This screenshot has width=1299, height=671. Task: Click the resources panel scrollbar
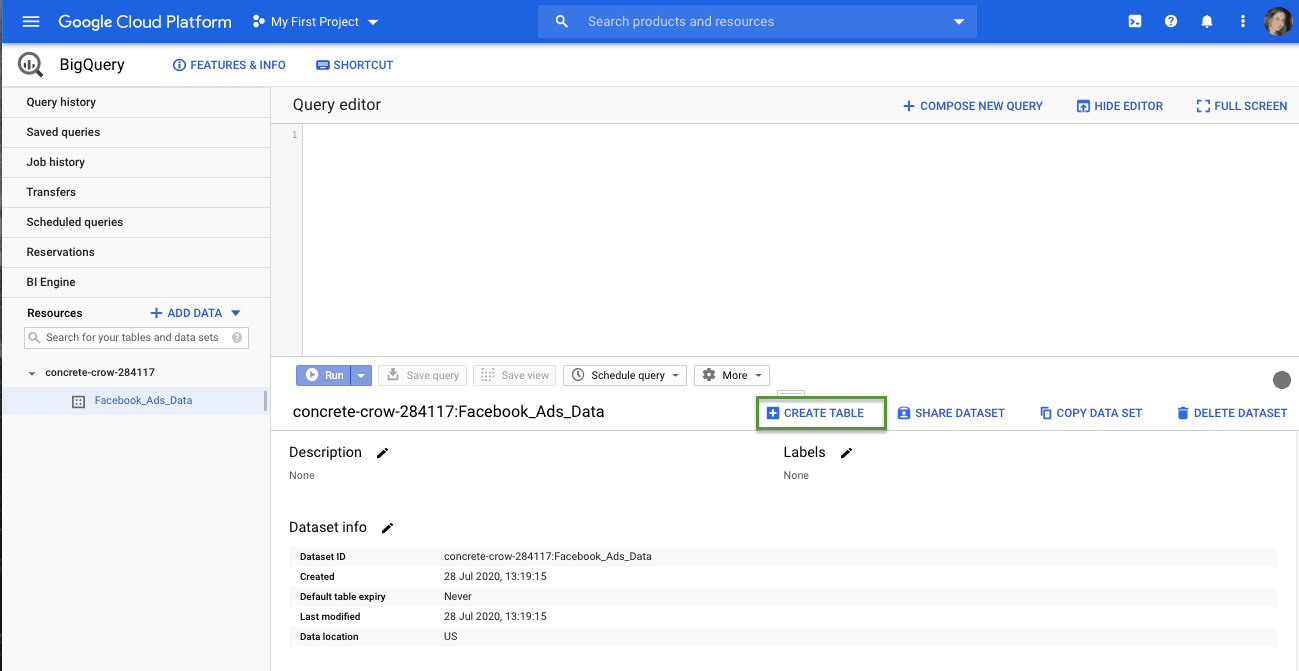click(x=265, y=401)
